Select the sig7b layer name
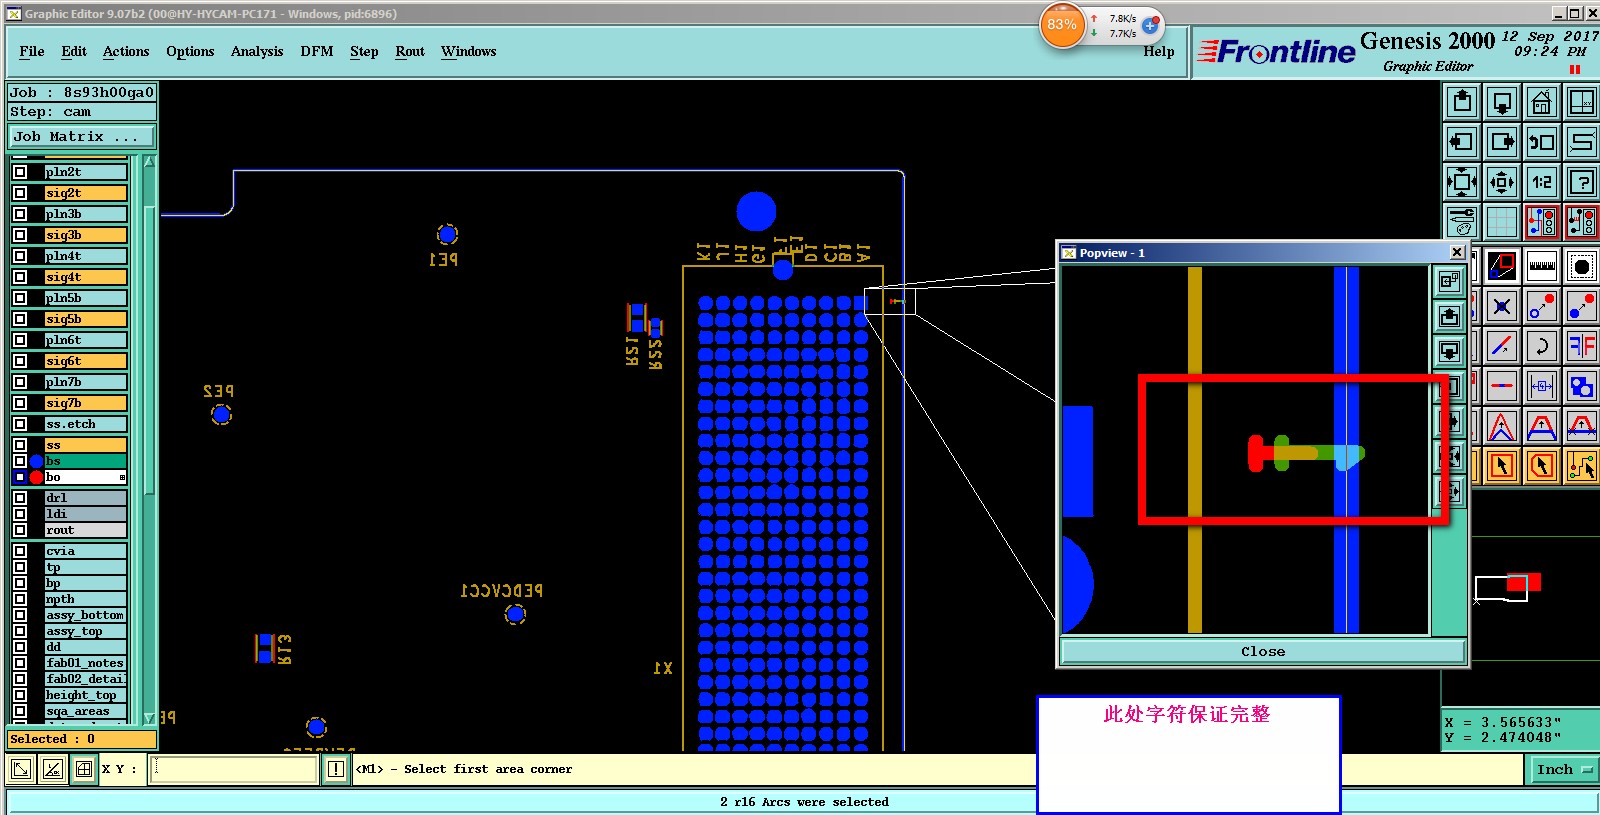 (x=86, y=403)
